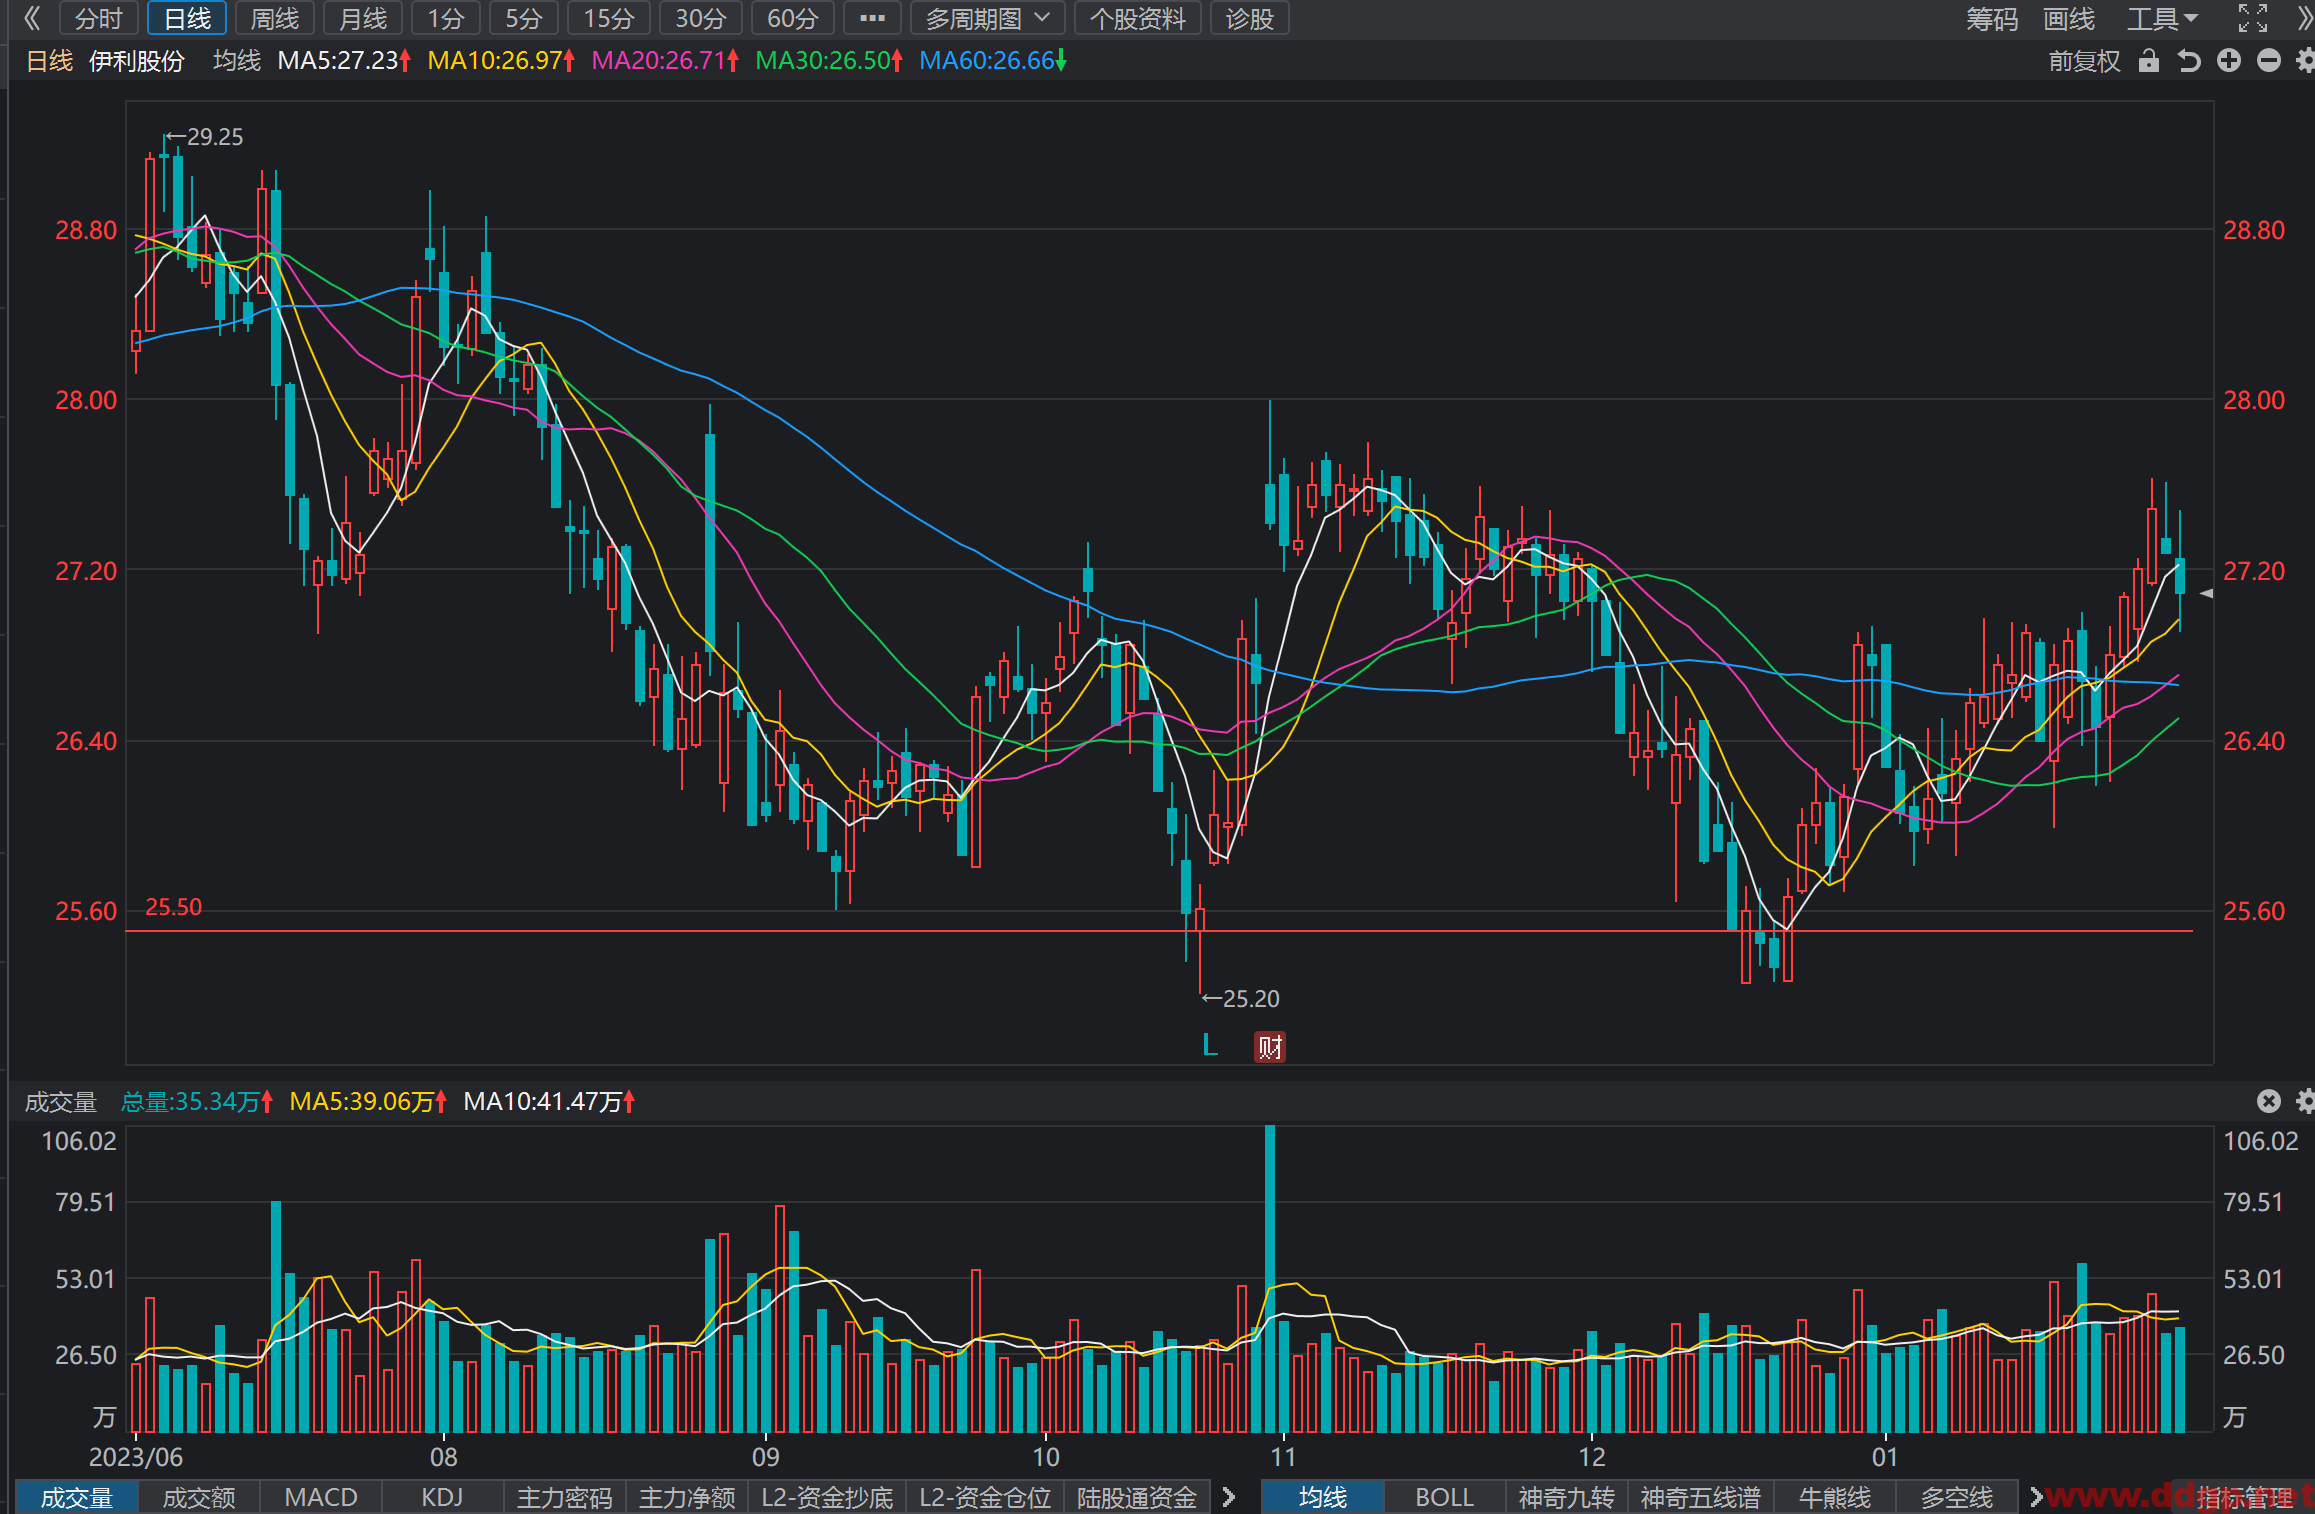Open the 成交量 panel settings gear
Image resolution: width=2315 pixels, height=1514 pixels.
(x=2305, y=1101)
